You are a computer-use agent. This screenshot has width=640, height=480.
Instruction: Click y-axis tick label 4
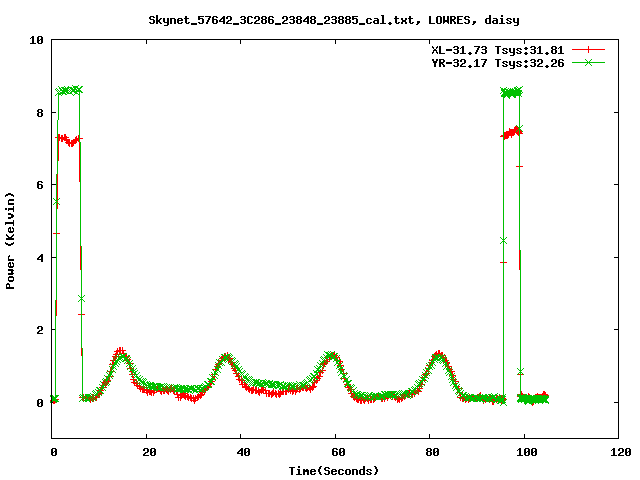(40, 258)
